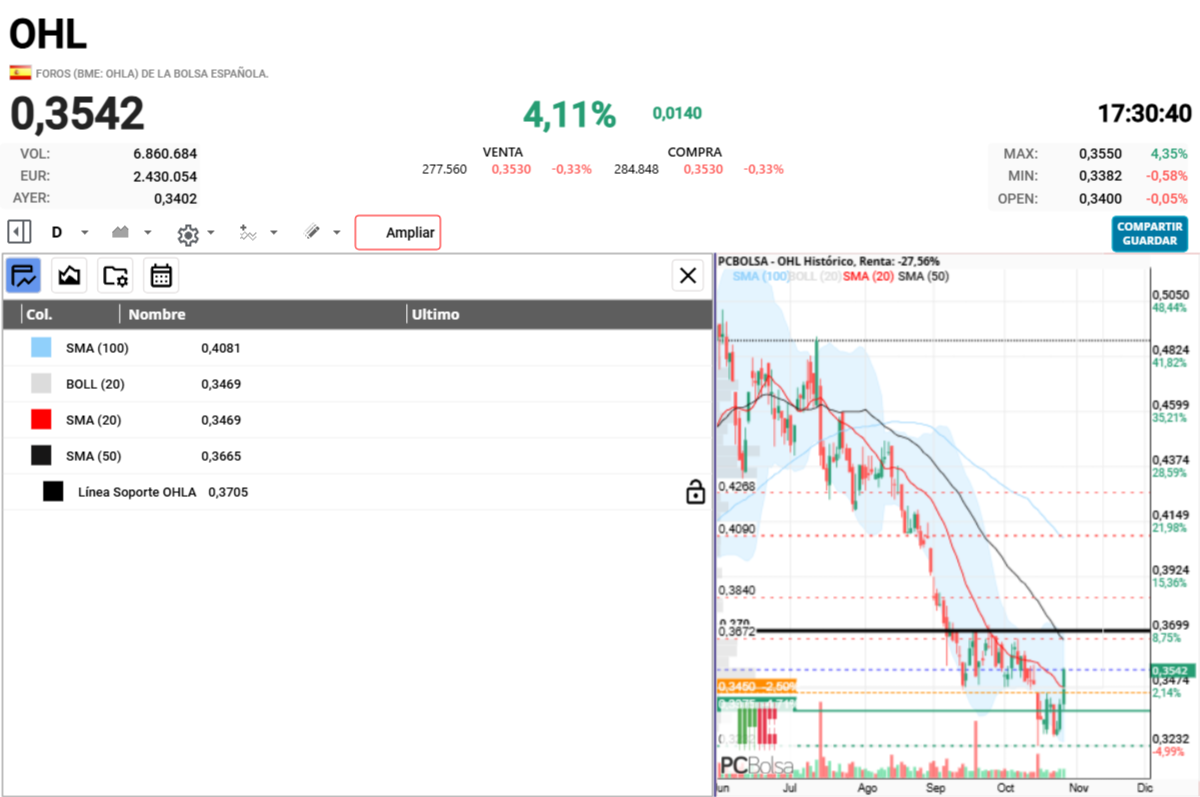Viewport: 1200px width, 797px height.
Task: Expand the settings gear dropdown arrow
Action: 211,232
